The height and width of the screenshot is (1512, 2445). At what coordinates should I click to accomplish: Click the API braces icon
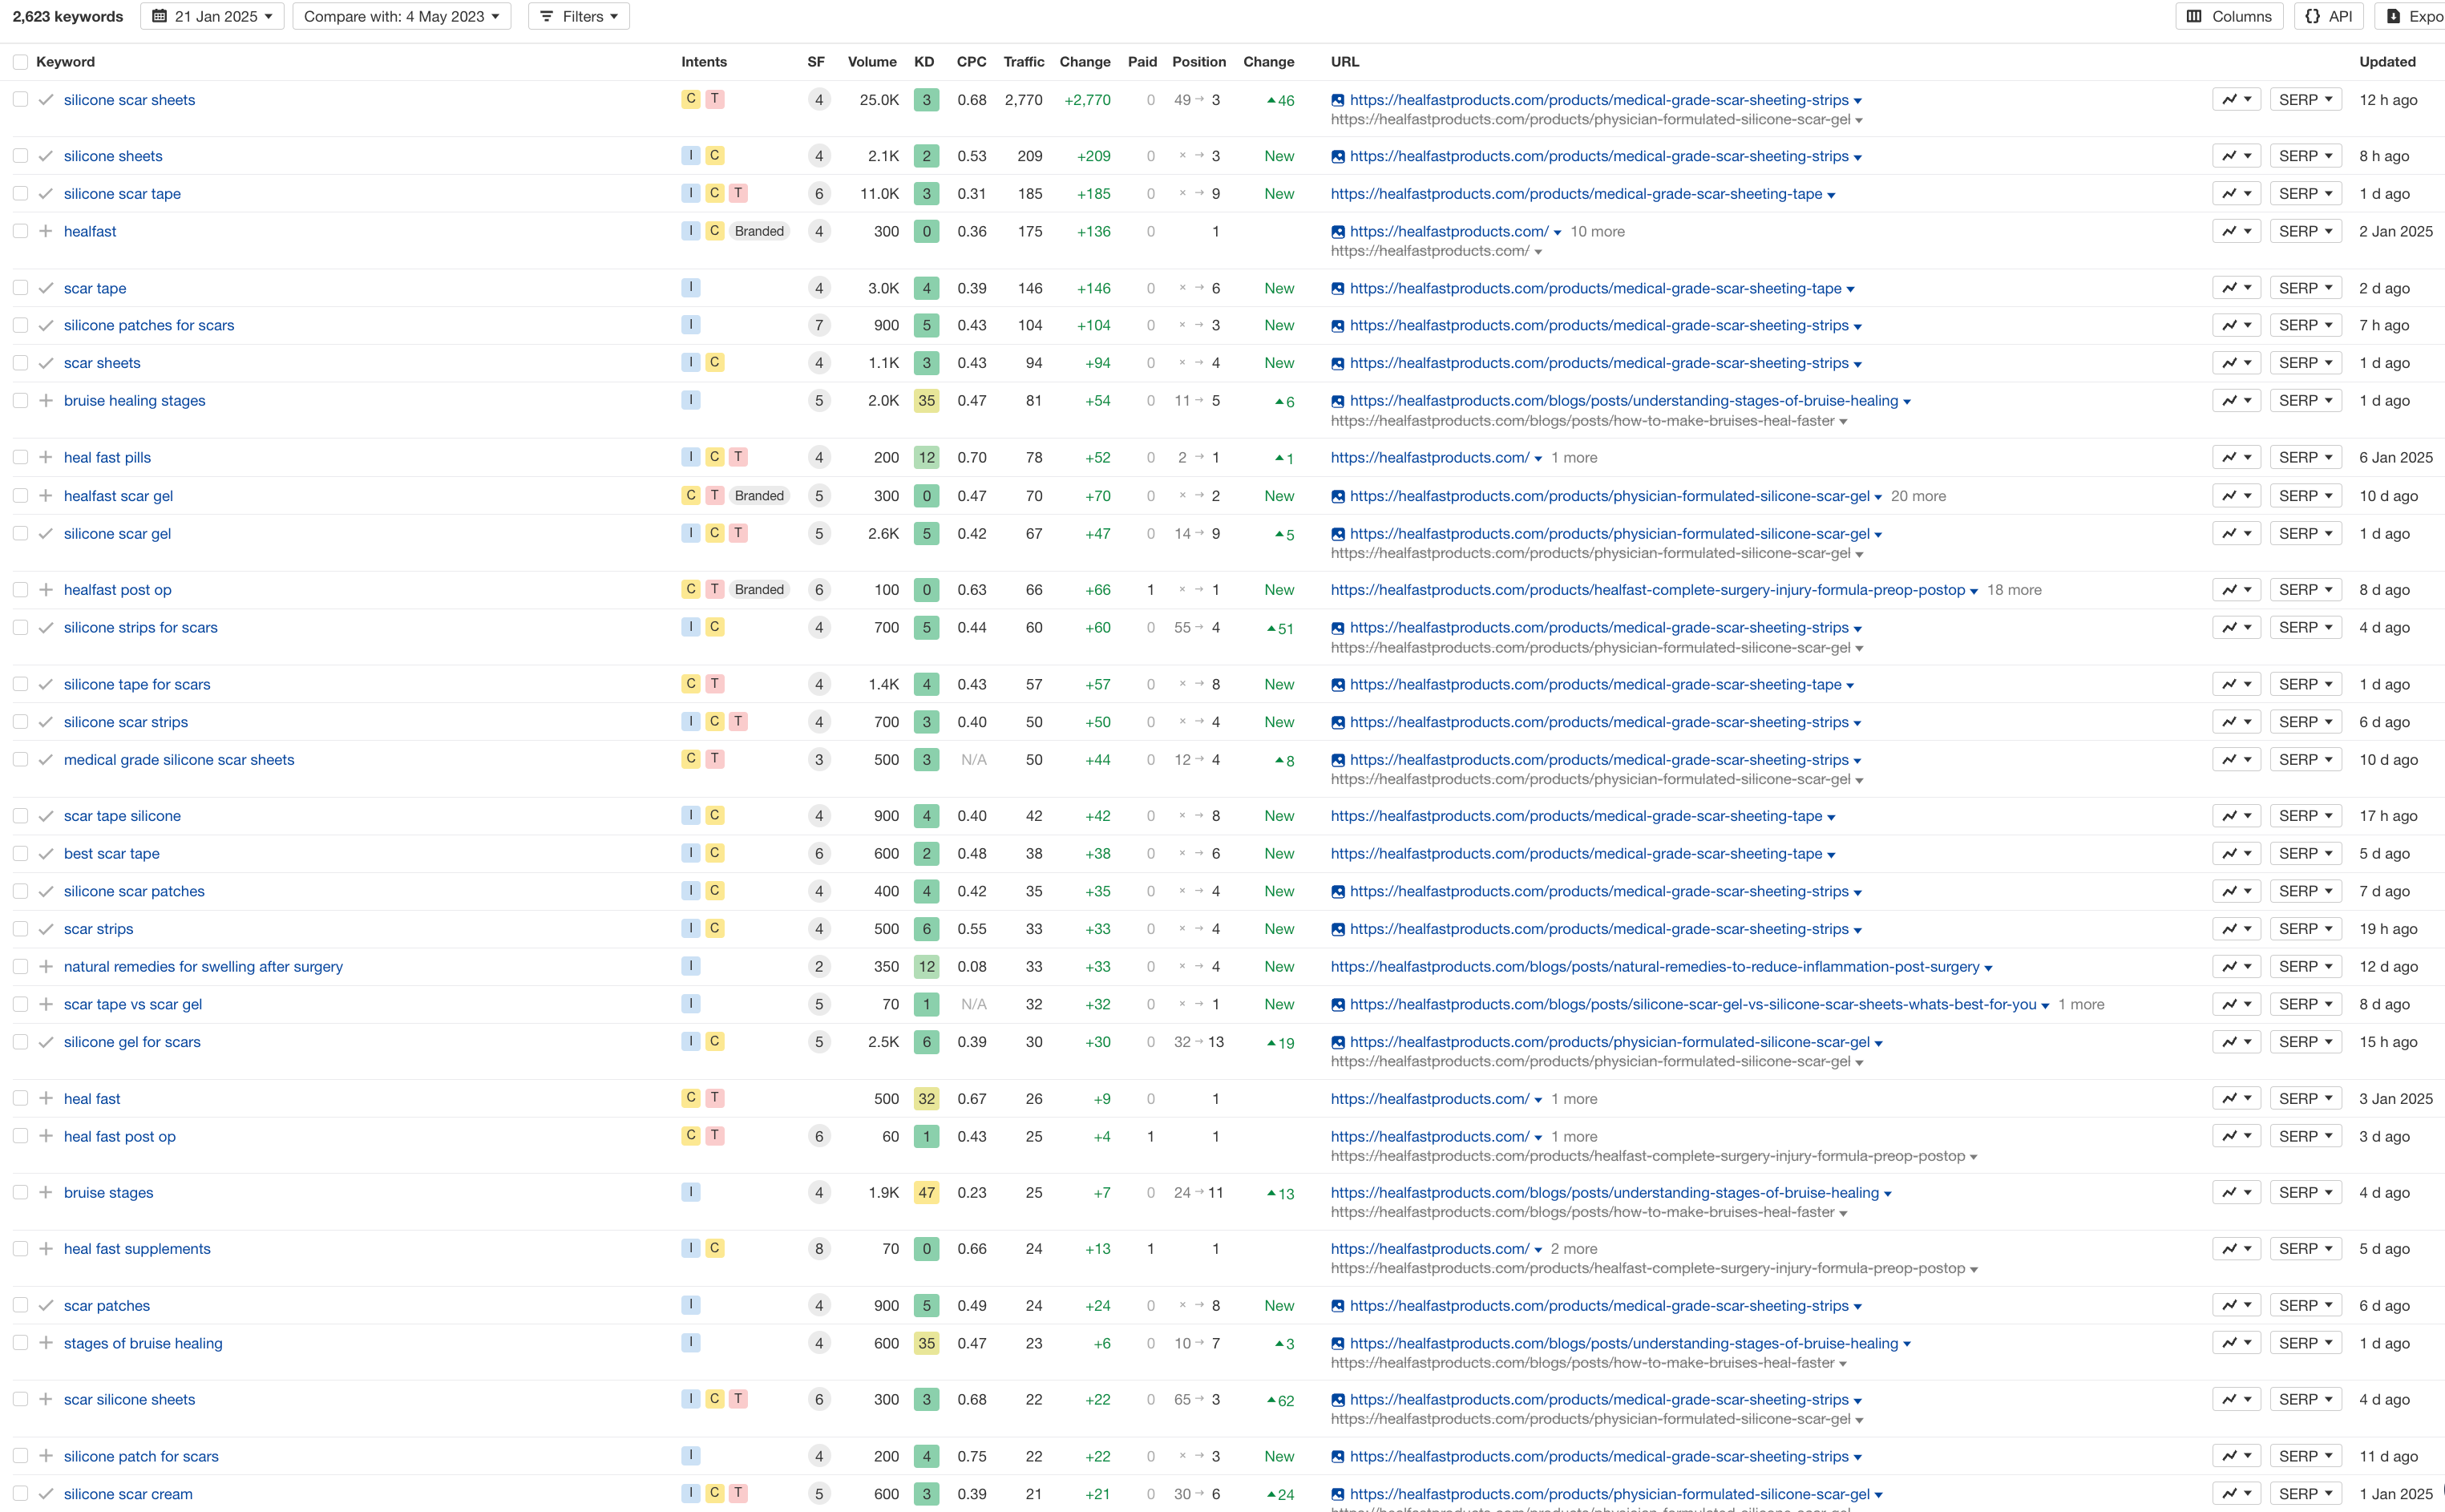[x=2313, y=16]
